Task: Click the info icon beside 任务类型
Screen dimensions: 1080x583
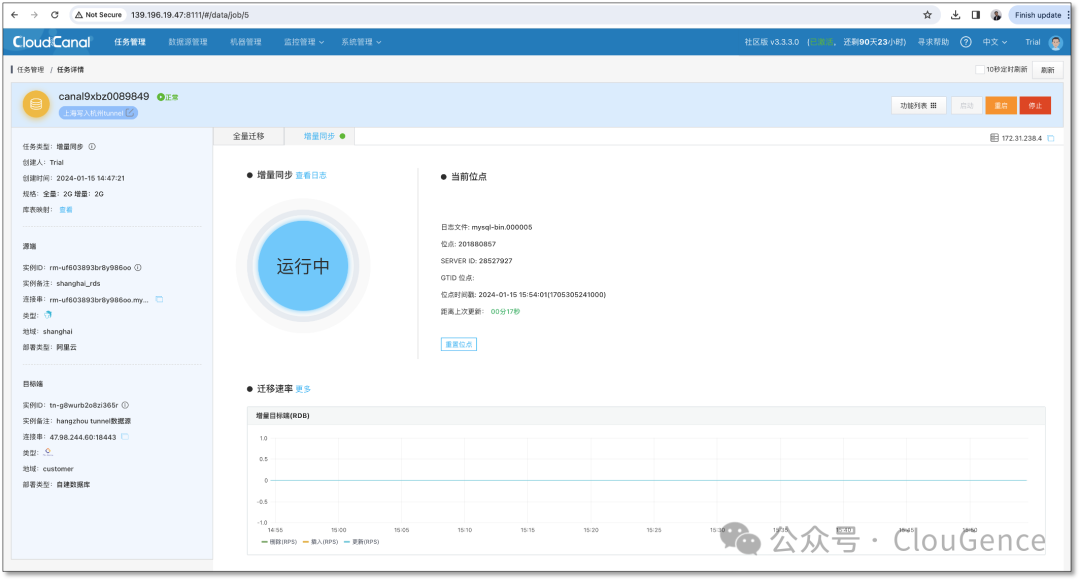Action: (x=92, y=147)
